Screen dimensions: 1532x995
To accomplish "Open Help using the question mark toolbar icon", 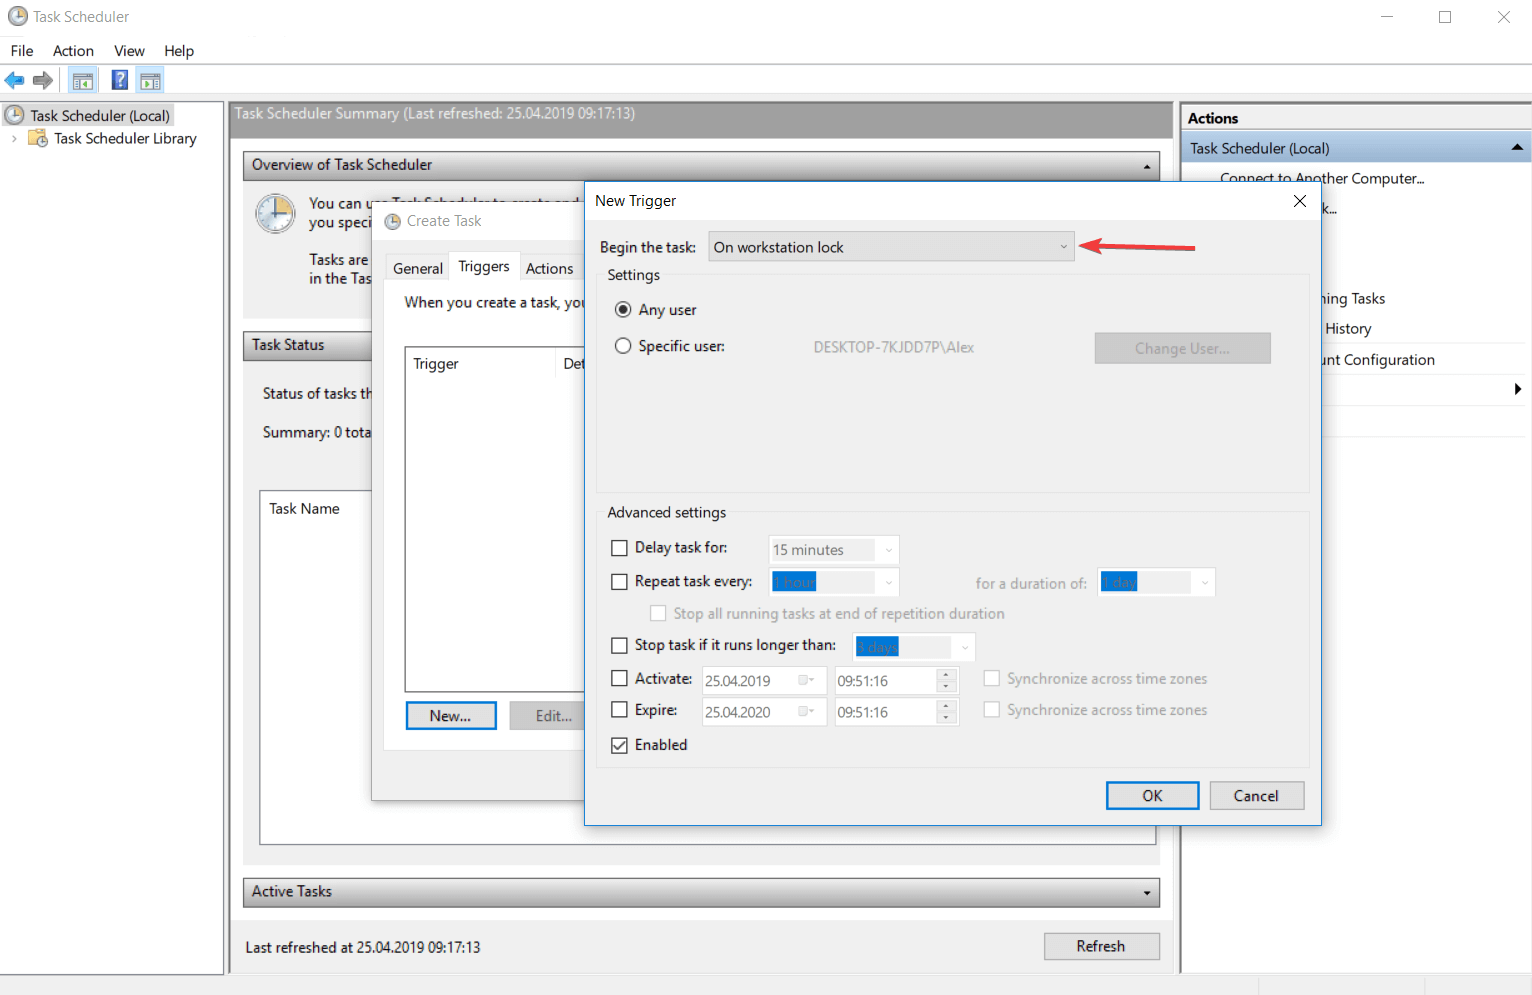I will pos(119,80).
